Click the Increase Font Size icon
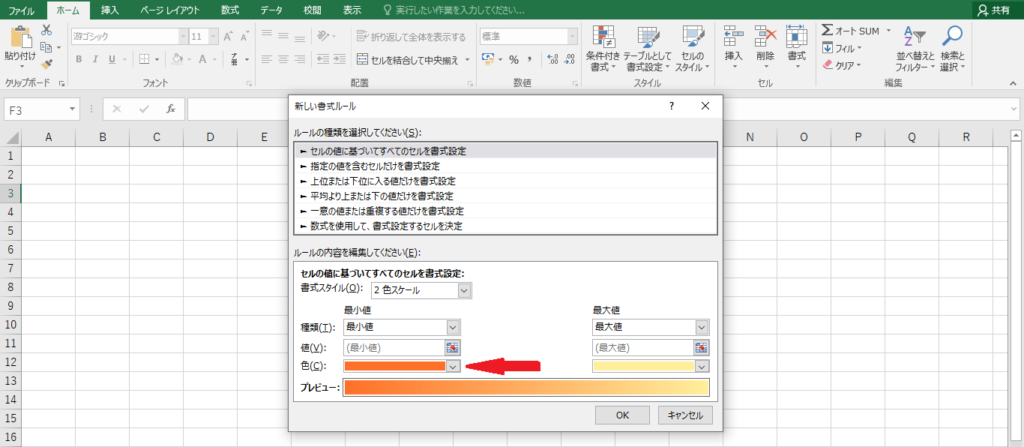Screen dimensions: 1024x447 pos(229,37)
